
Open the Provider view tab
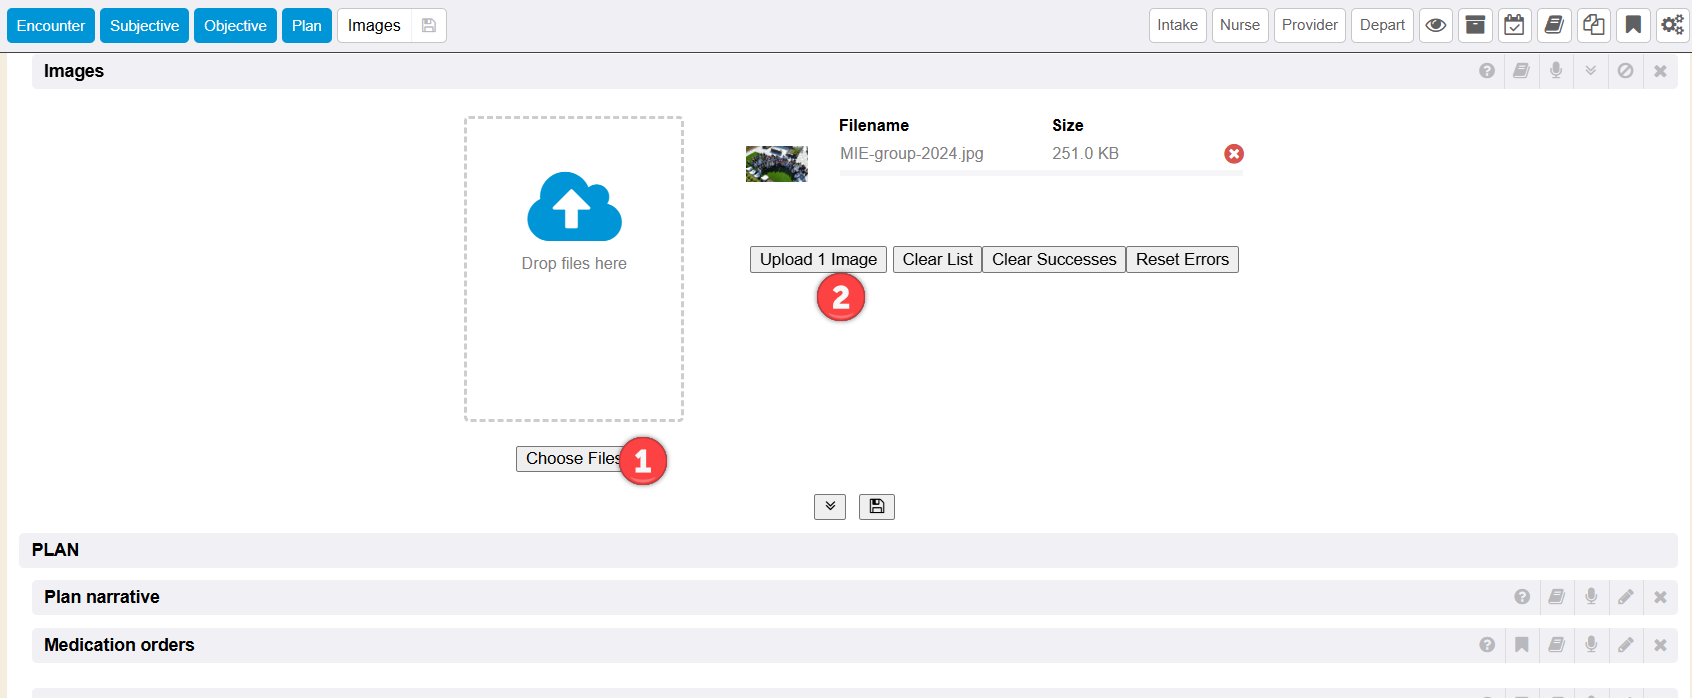1309,25
